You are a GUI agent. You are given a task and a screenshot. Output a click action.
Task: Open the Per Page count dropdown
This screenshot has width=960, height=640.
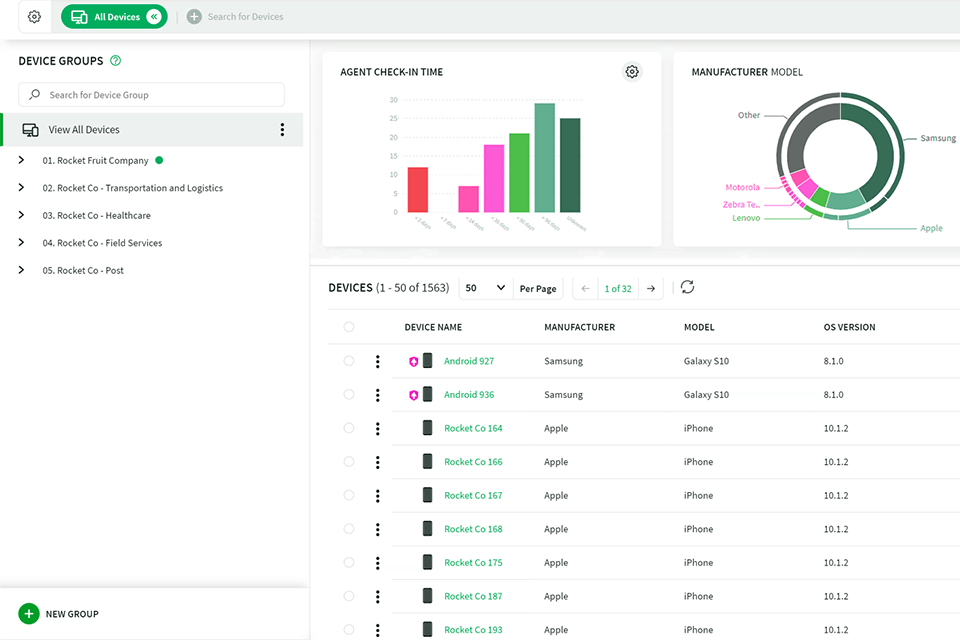pyautogui.click(x=484, y=287)
